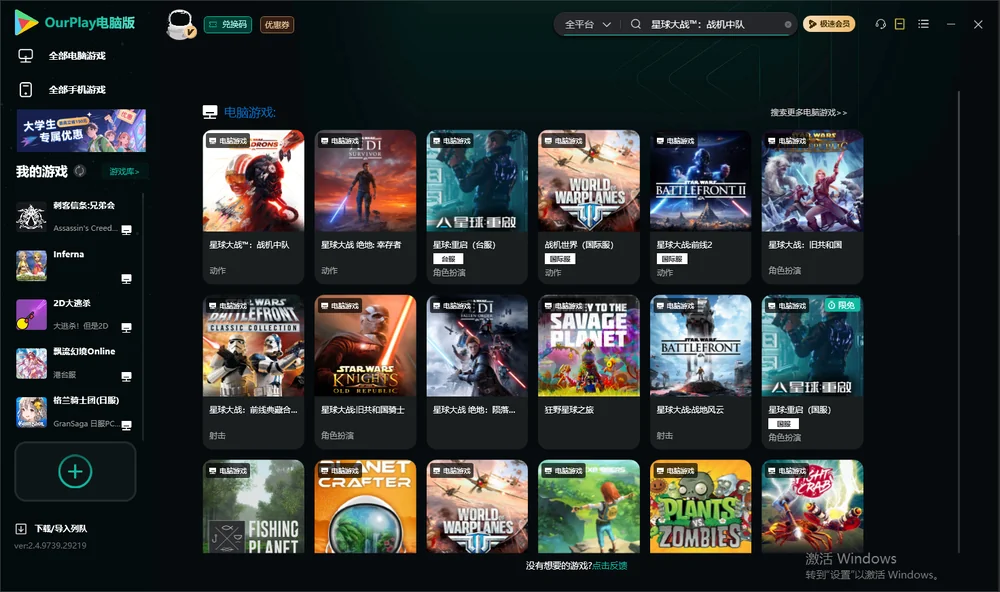Open the customer service headset icon
The image size is (1000, 592).
tap(880, 24)
